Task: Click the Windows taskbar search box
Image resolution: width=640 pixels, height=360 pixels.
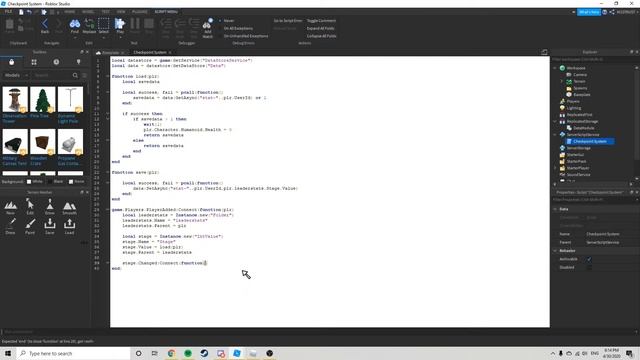Action: point(73,353)
